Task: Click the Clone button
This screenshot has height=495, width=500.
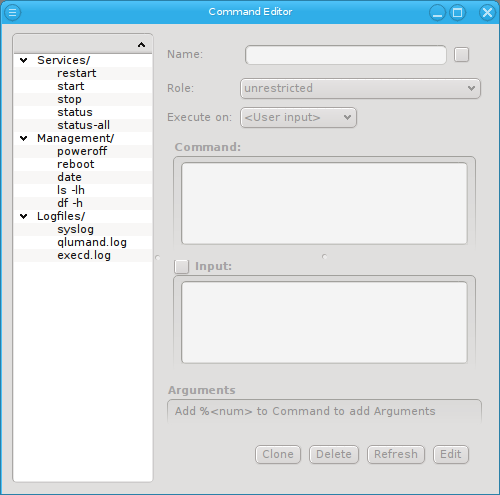Action: (x=278, y=454)
